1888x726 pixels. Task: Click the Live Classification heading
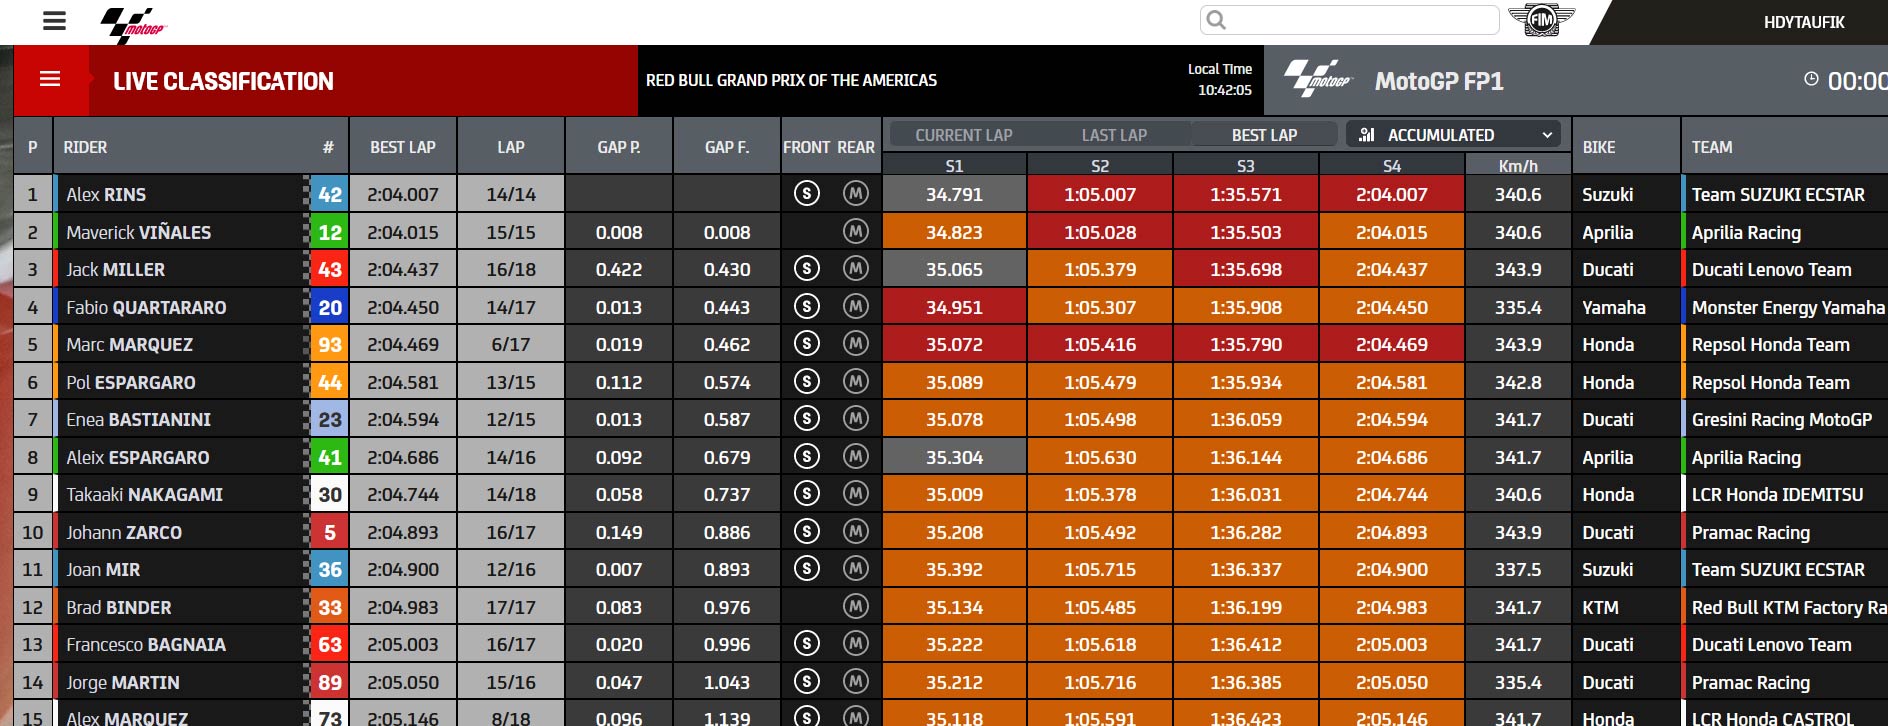coord(223,81)
